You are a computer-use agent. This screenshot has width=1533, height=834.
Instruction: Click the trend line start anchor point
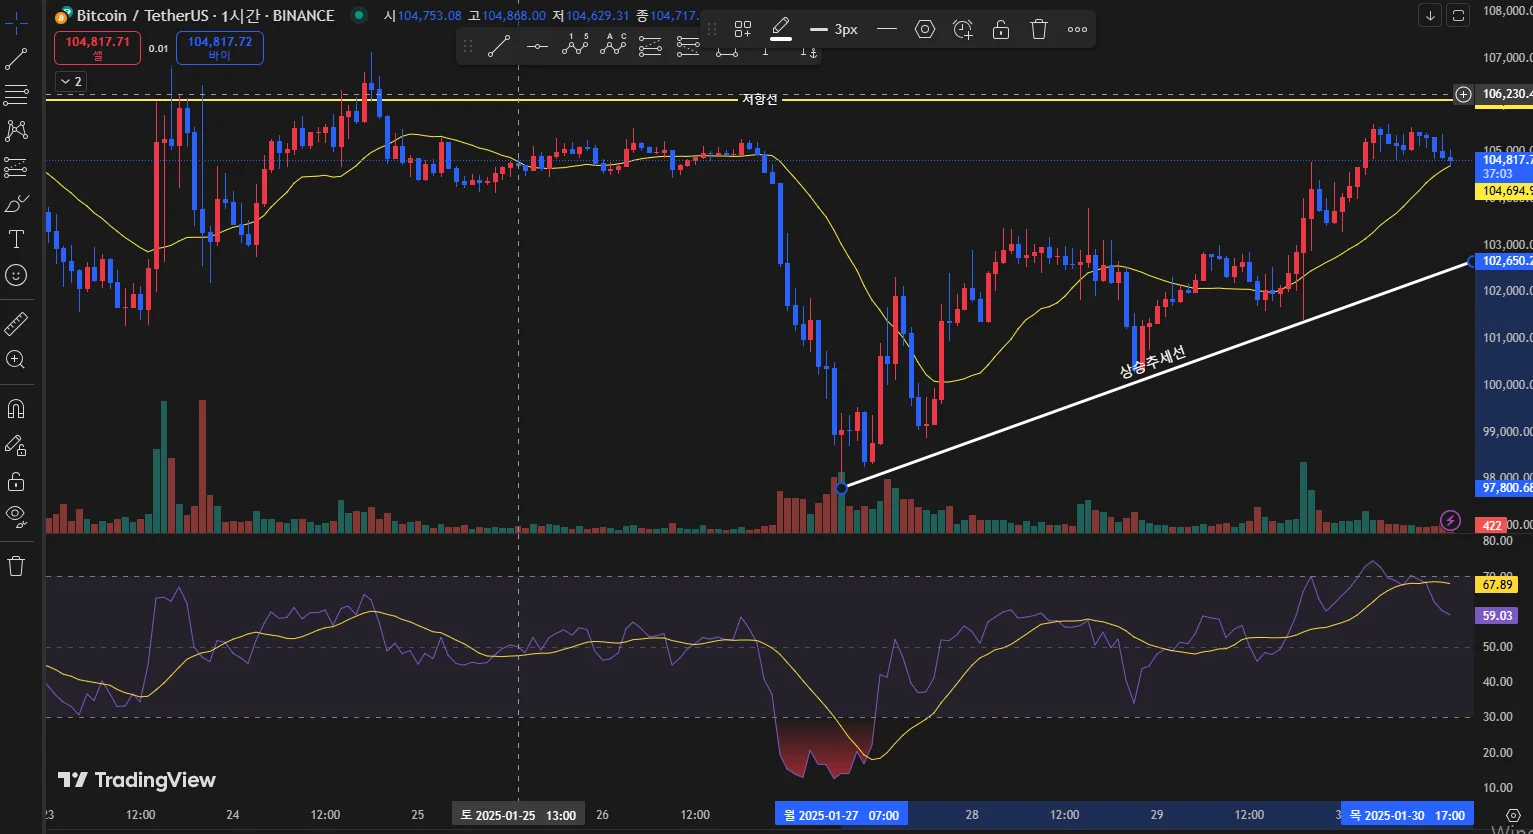841,488
